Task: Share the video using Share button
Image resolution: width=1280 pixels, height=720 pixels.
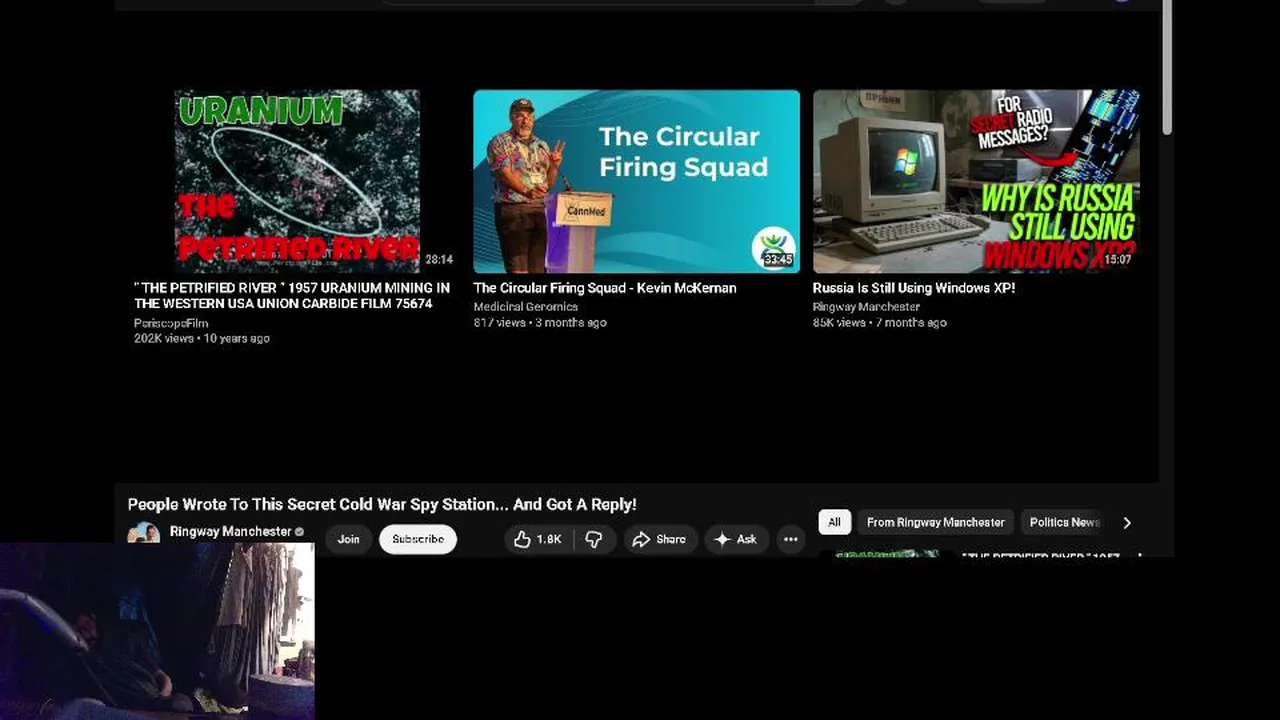Action: tap(660, 539)
